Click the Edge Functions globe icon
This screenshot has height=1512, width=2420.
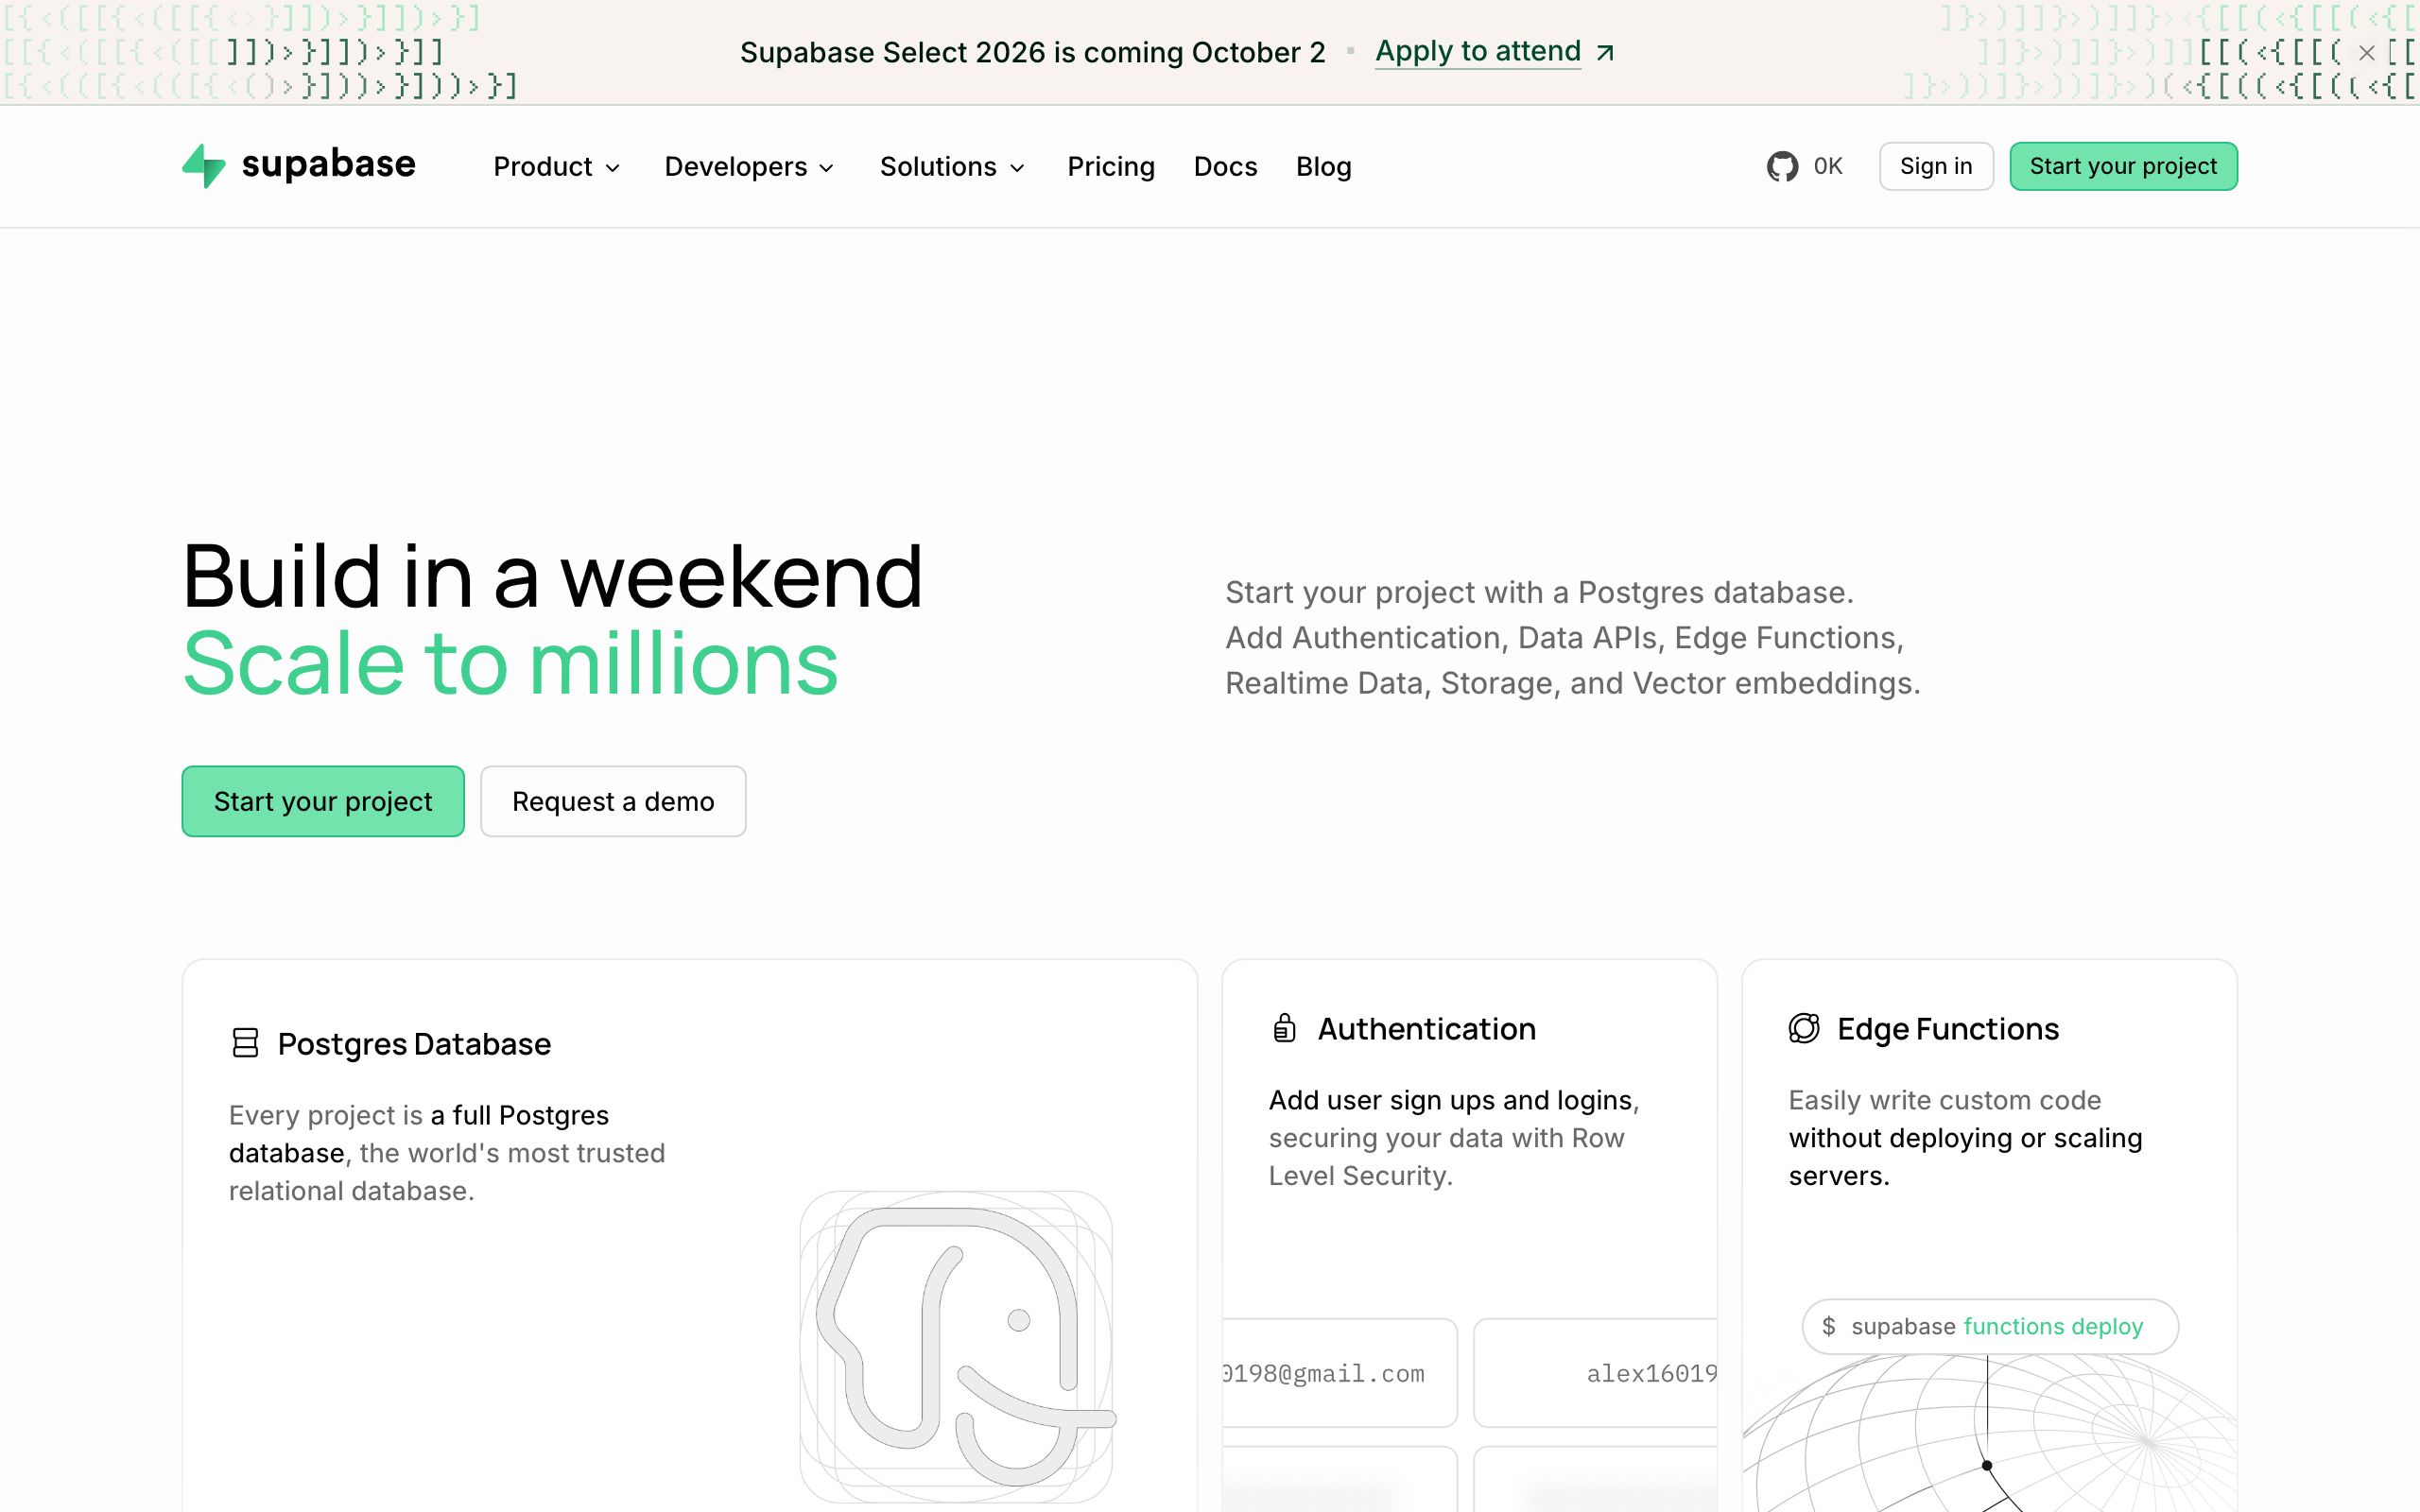coord(1804,1028)
